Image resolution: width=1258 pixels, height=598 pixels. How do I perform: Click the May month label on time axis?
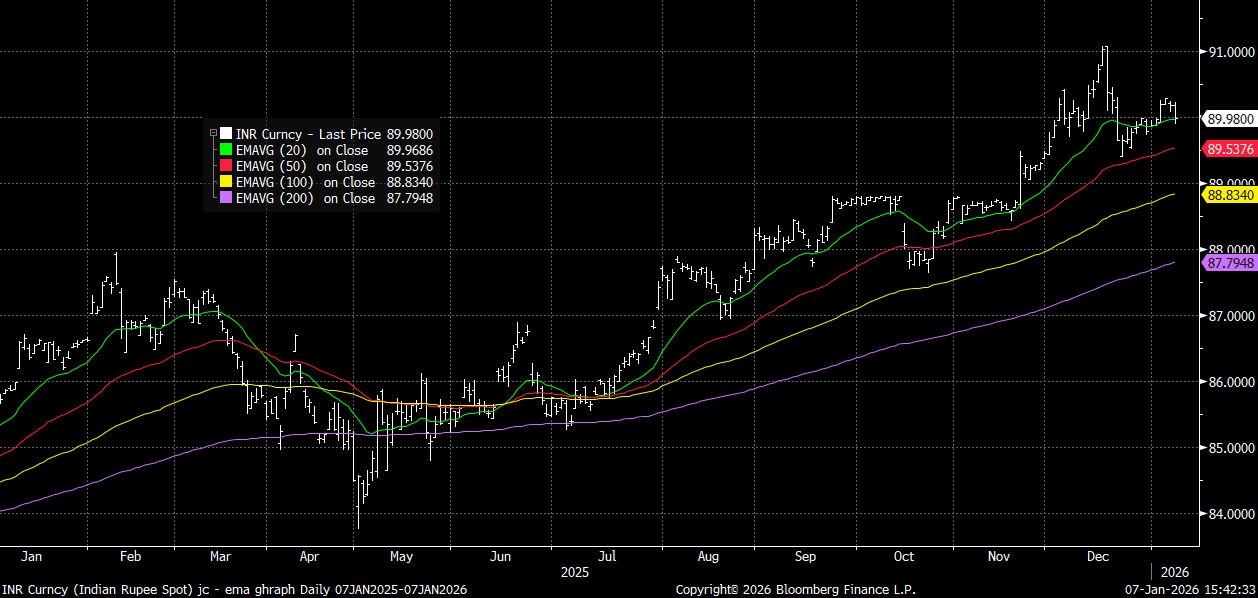pyautogui.click(x=401, y=556)
